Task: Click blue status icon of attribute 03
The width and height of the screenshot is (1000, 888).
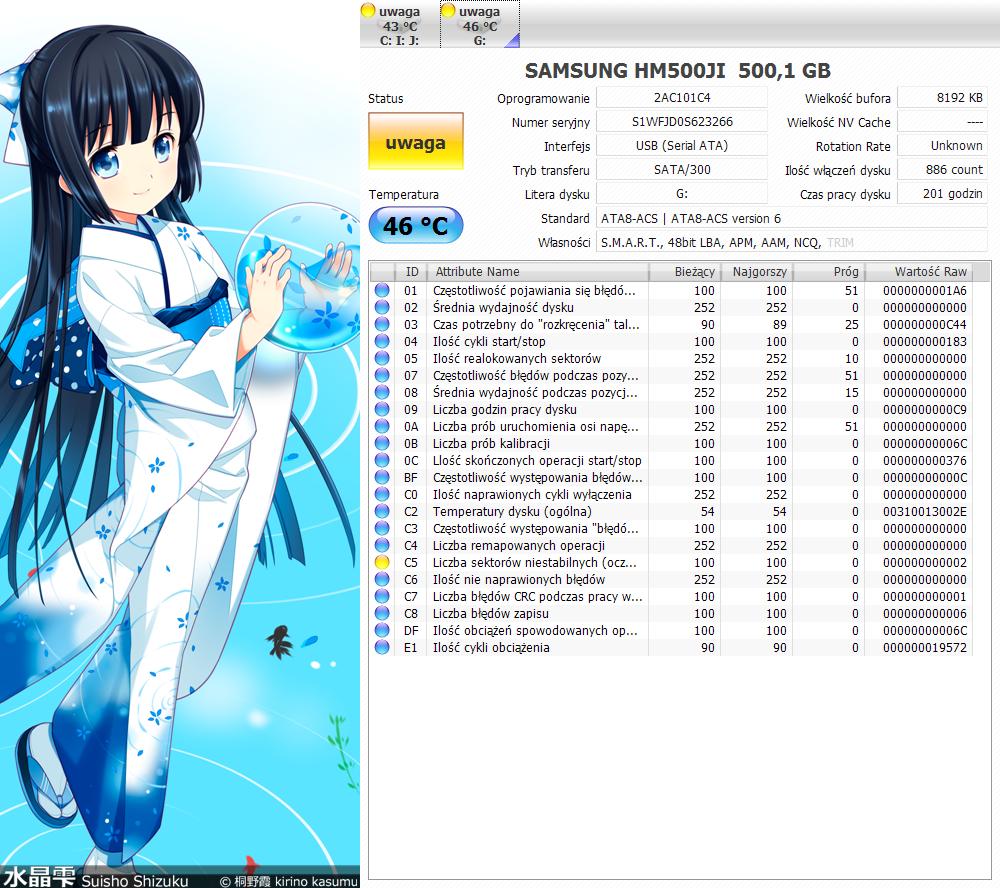Action: [382, 324]
